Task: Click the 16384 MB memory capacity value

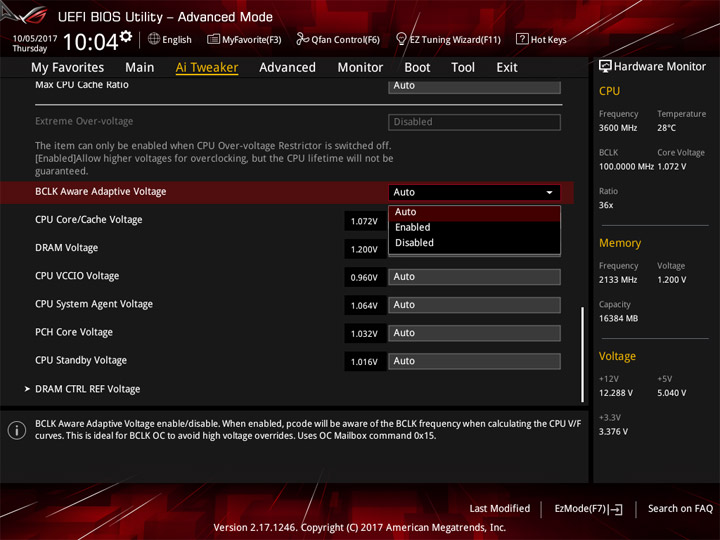Action: (x=618, y=318)
